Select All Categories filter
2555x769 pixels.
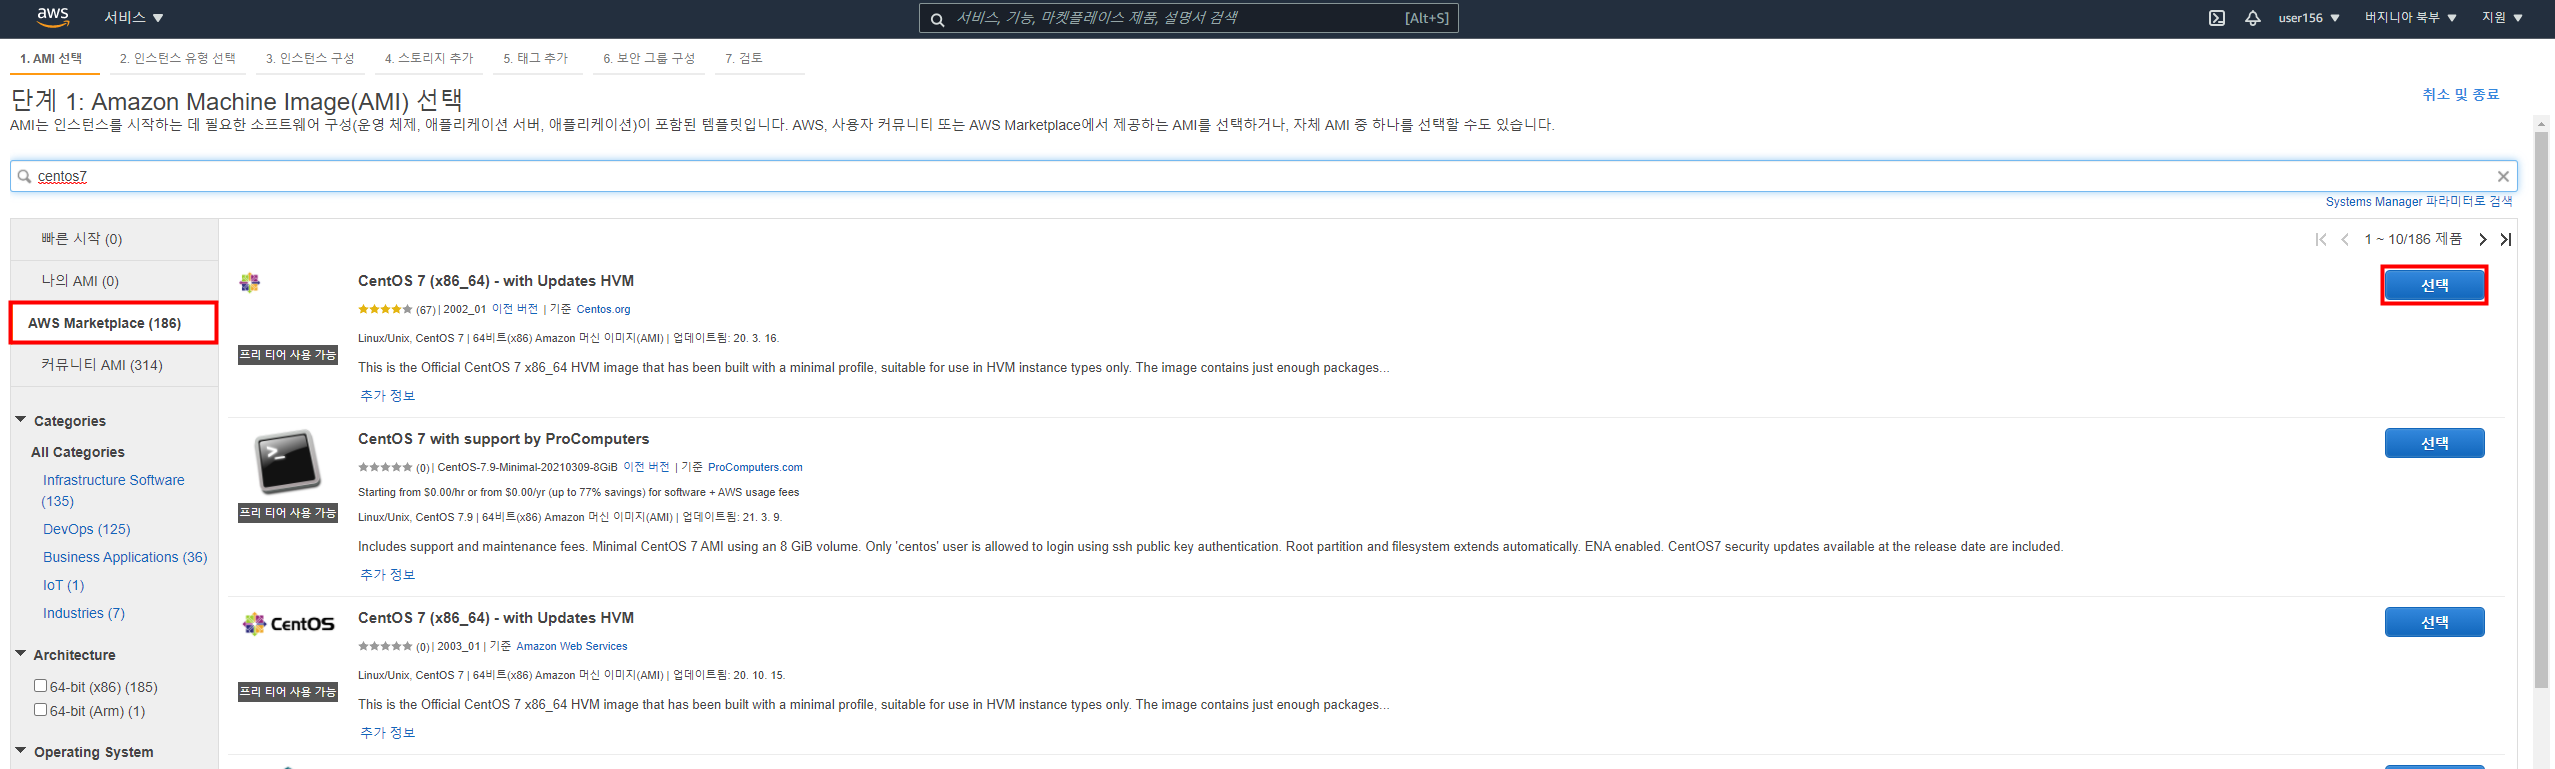tap(78, 452)
